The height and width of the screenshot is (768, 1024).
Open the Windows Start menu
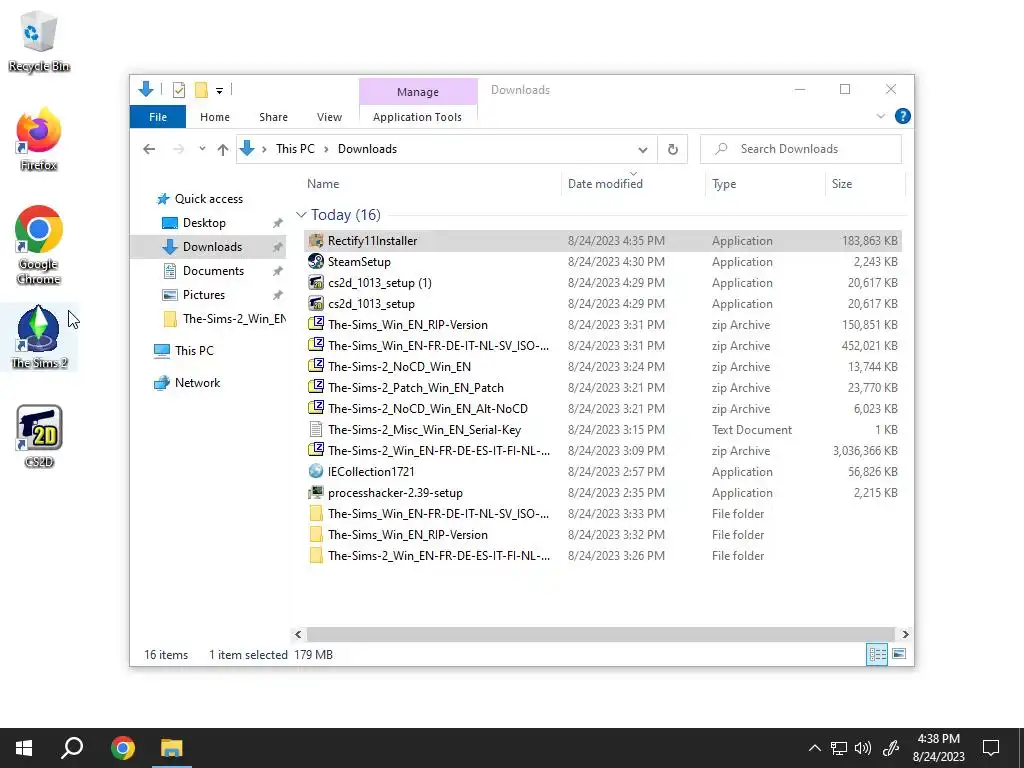(x=24, y=748)
